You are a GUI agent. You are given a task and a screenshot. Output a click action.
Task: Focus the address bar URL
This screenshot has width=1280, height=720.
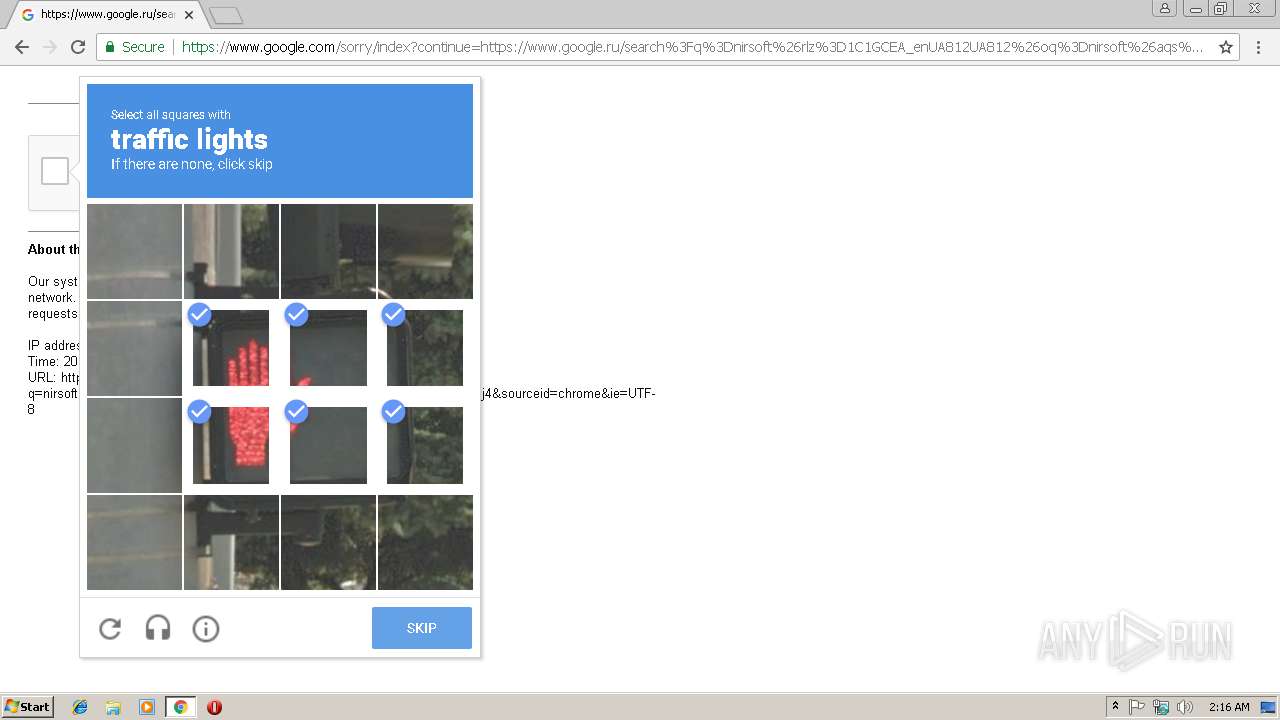692,47
